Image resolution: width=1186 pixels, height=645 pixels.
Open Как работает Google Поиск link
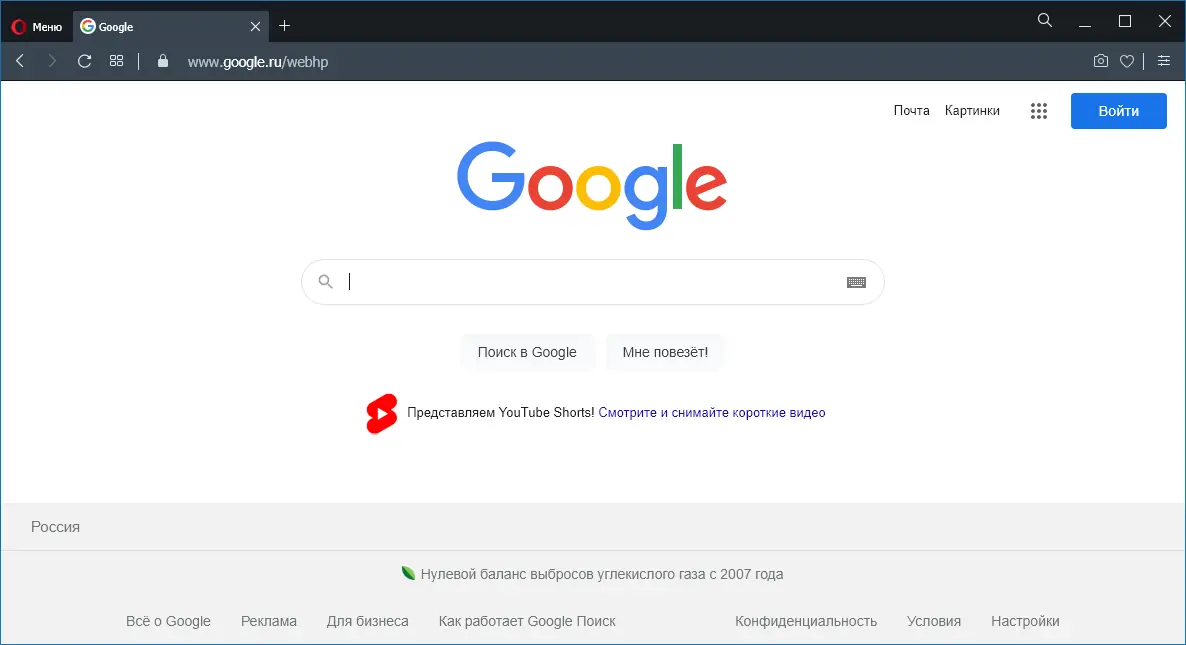[x=527, y=622]
